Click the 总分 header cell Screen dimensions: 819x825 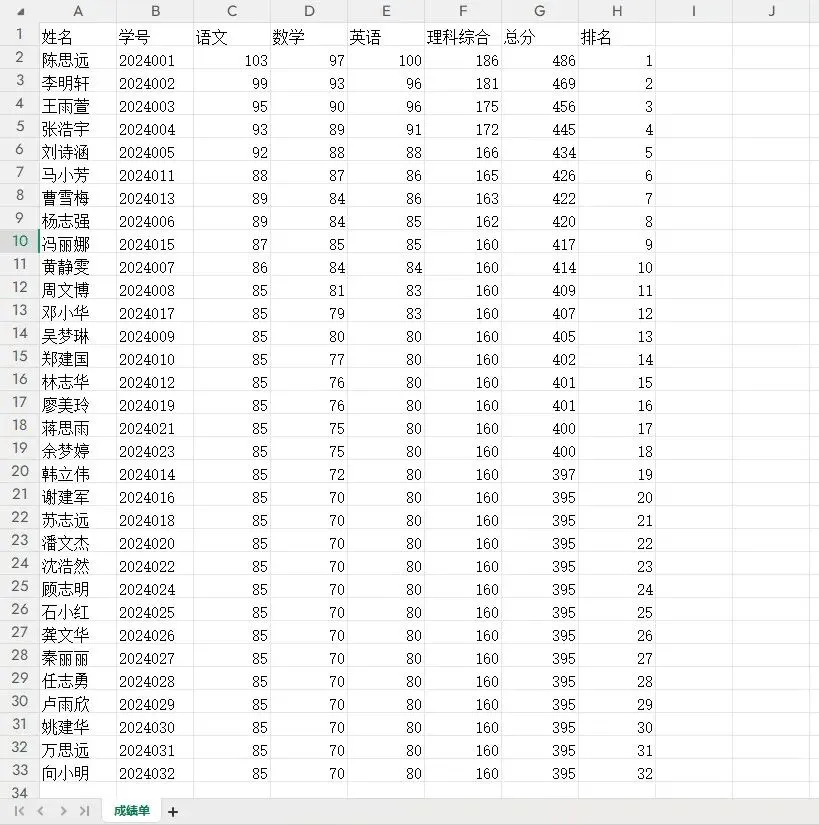[x=540, y=36]
